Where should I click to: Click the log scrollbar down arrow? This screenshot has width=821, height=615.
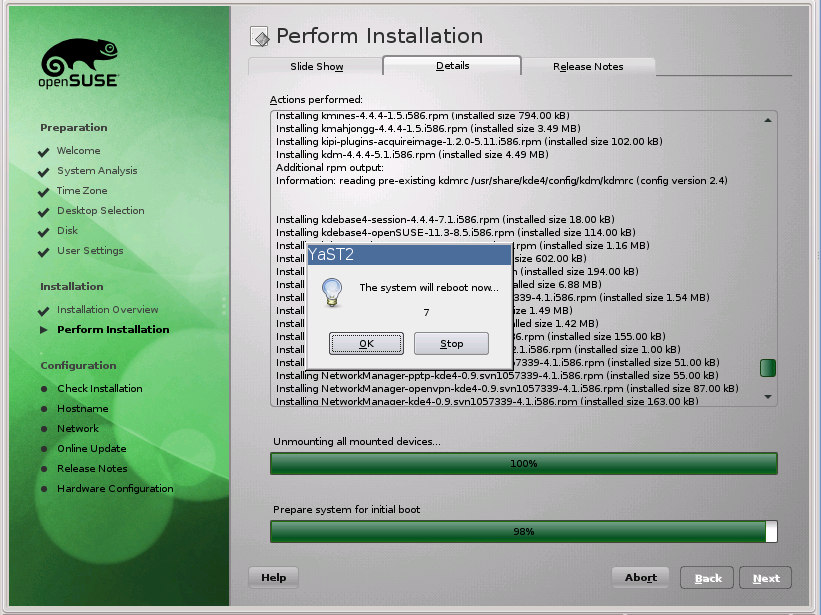point(768,397)
